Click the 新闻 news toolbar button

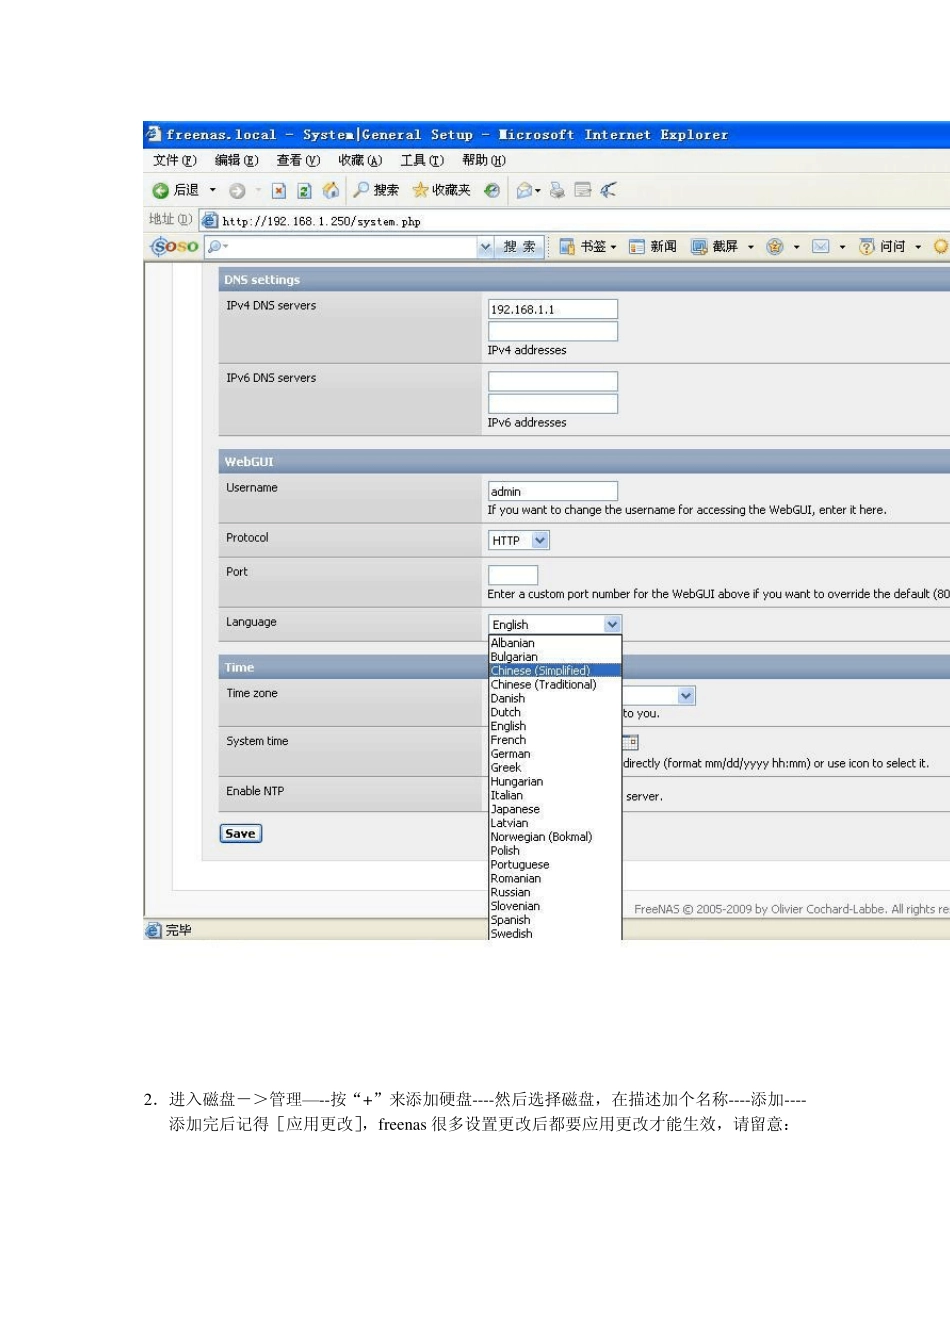[x=652, y=246]
